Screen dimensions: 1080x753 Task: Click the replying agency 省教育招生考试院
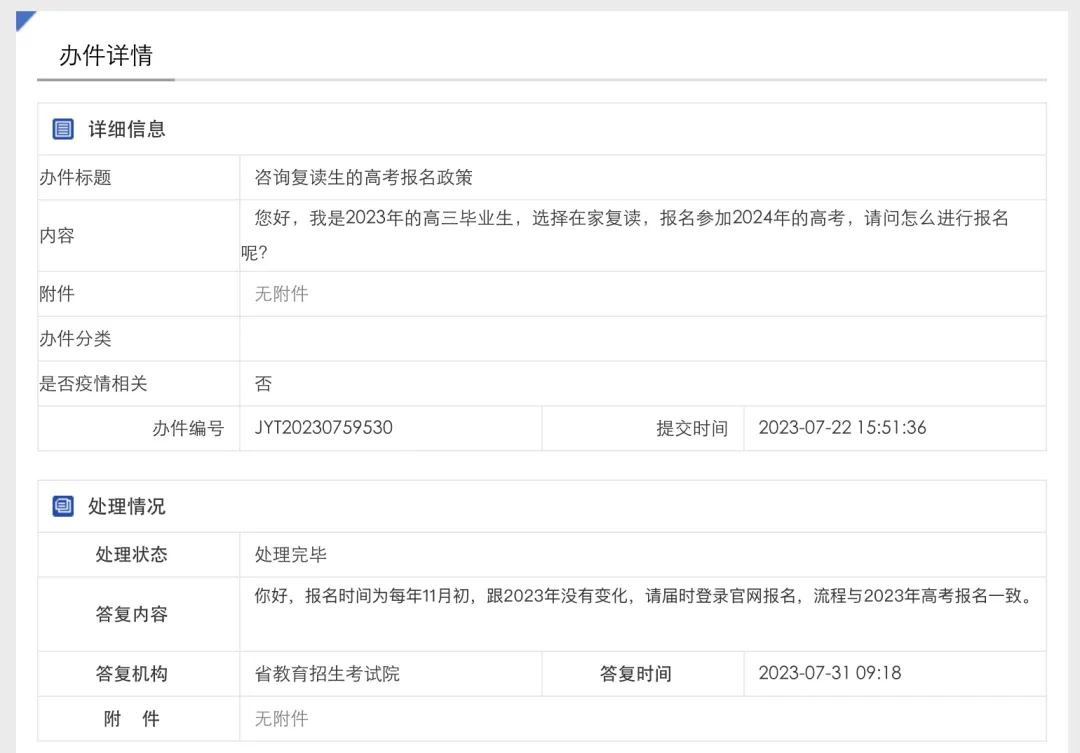(x=327, y=674)
